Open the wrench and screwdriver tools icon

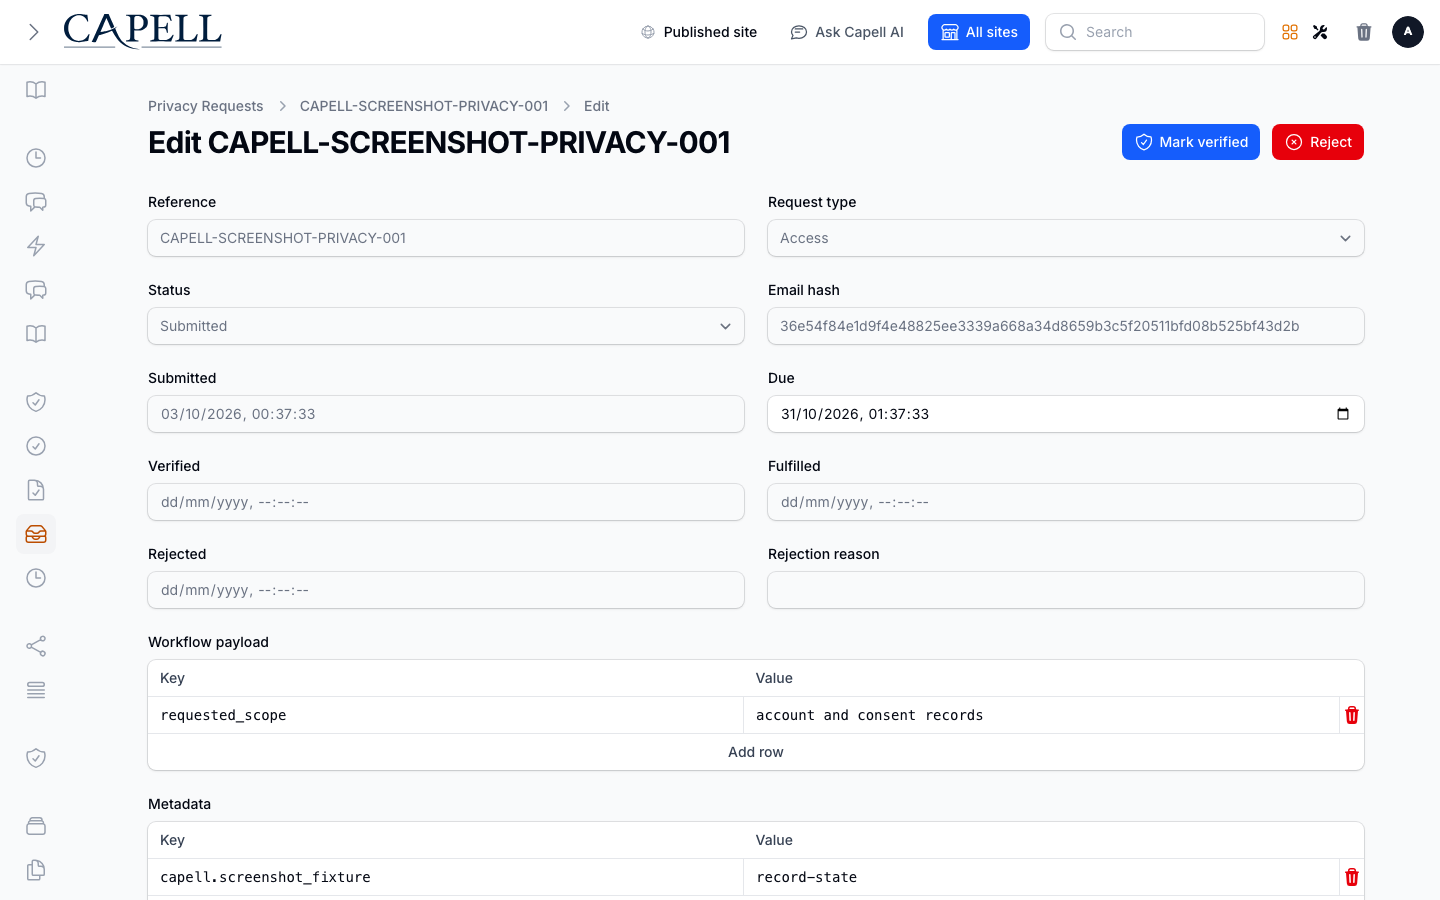click(1320, 32)
